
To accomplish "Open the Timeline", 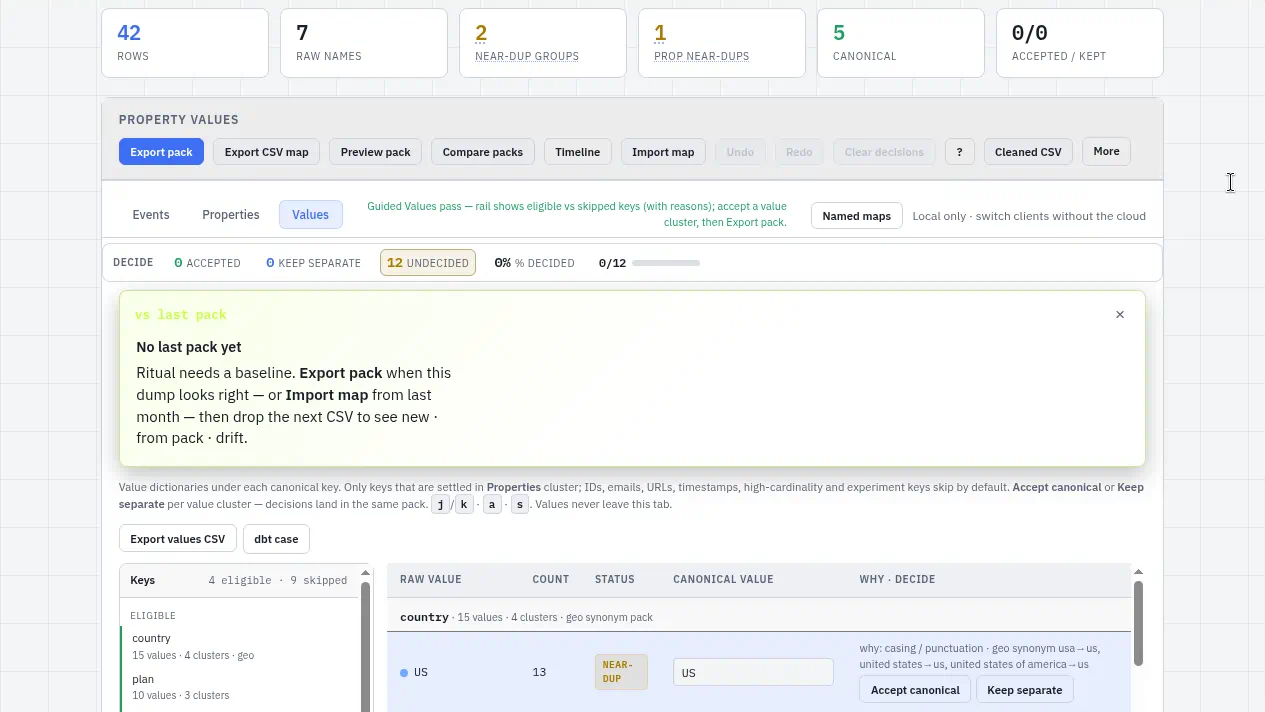I will point(578,152).
